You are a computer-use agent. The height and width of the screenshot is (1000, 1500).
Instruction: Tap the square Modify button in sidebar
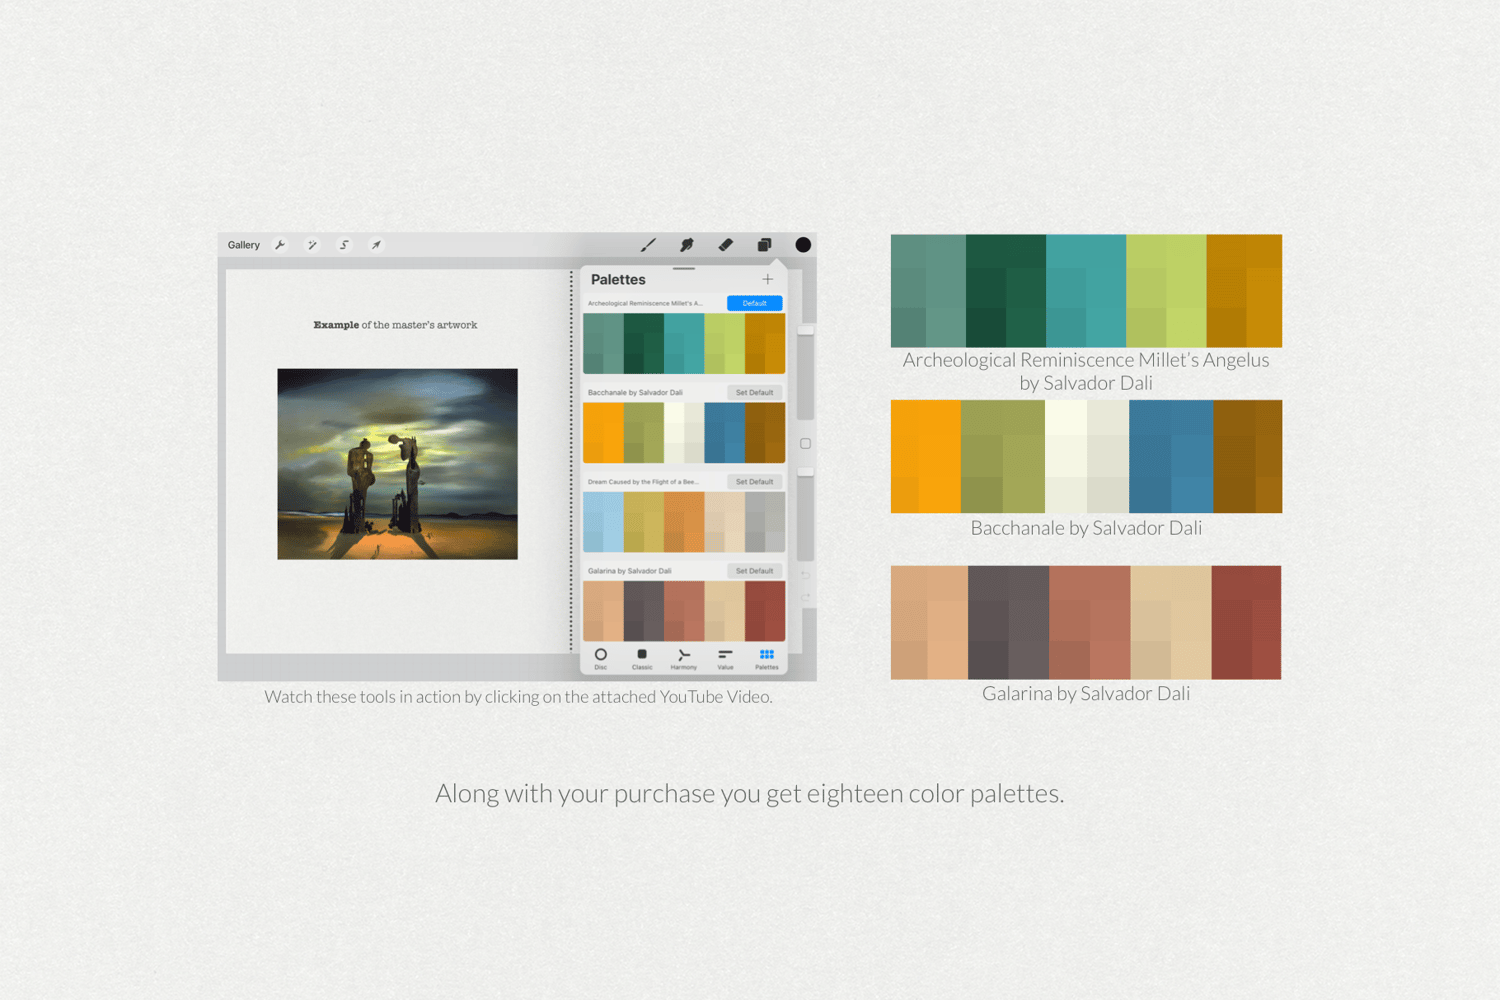(805, 444)
